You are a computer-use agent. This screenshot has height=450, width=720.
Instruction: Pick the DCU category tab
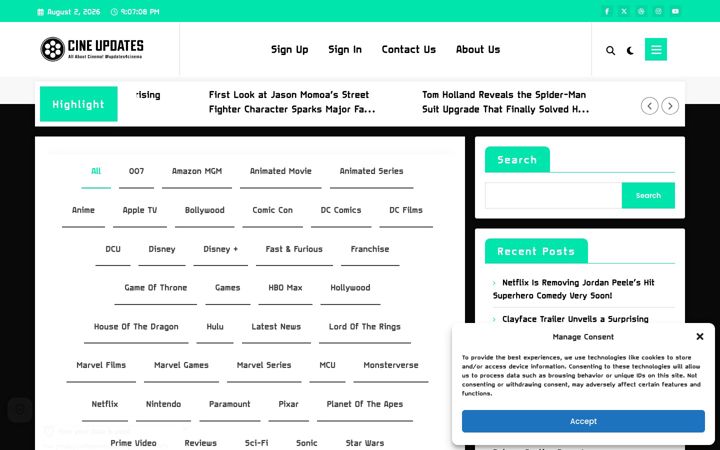point(113,249)
